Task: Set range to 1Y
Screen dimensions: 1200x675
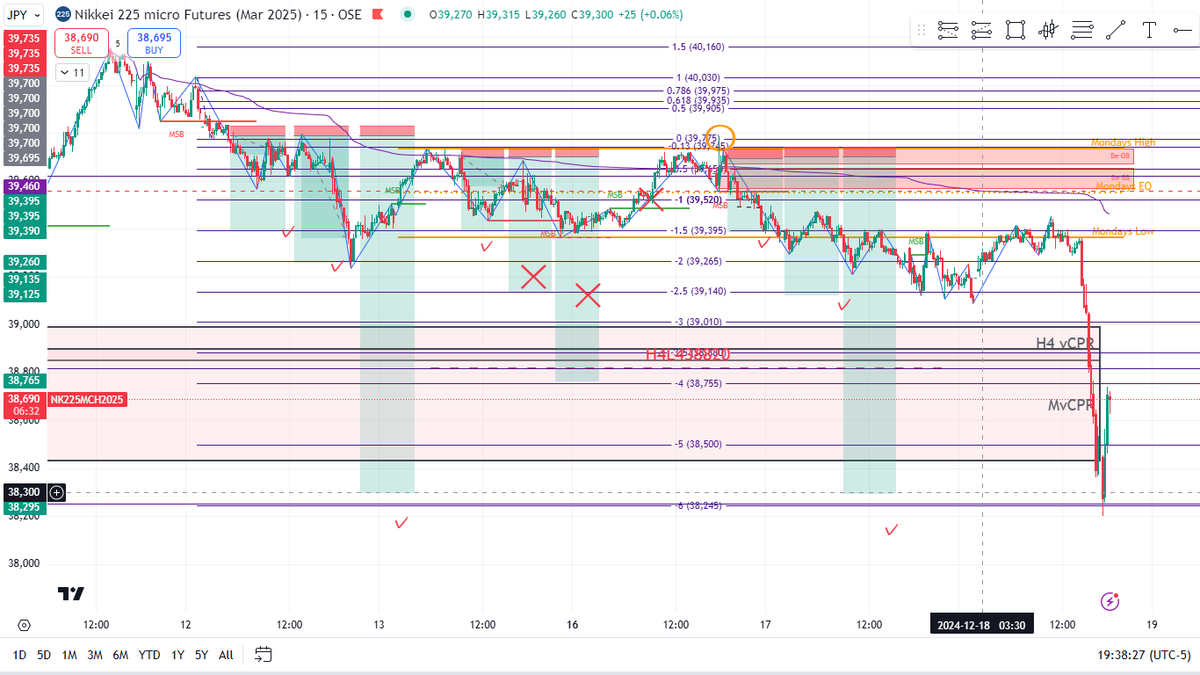Action: pyautogui.click(x=177, y=655)
